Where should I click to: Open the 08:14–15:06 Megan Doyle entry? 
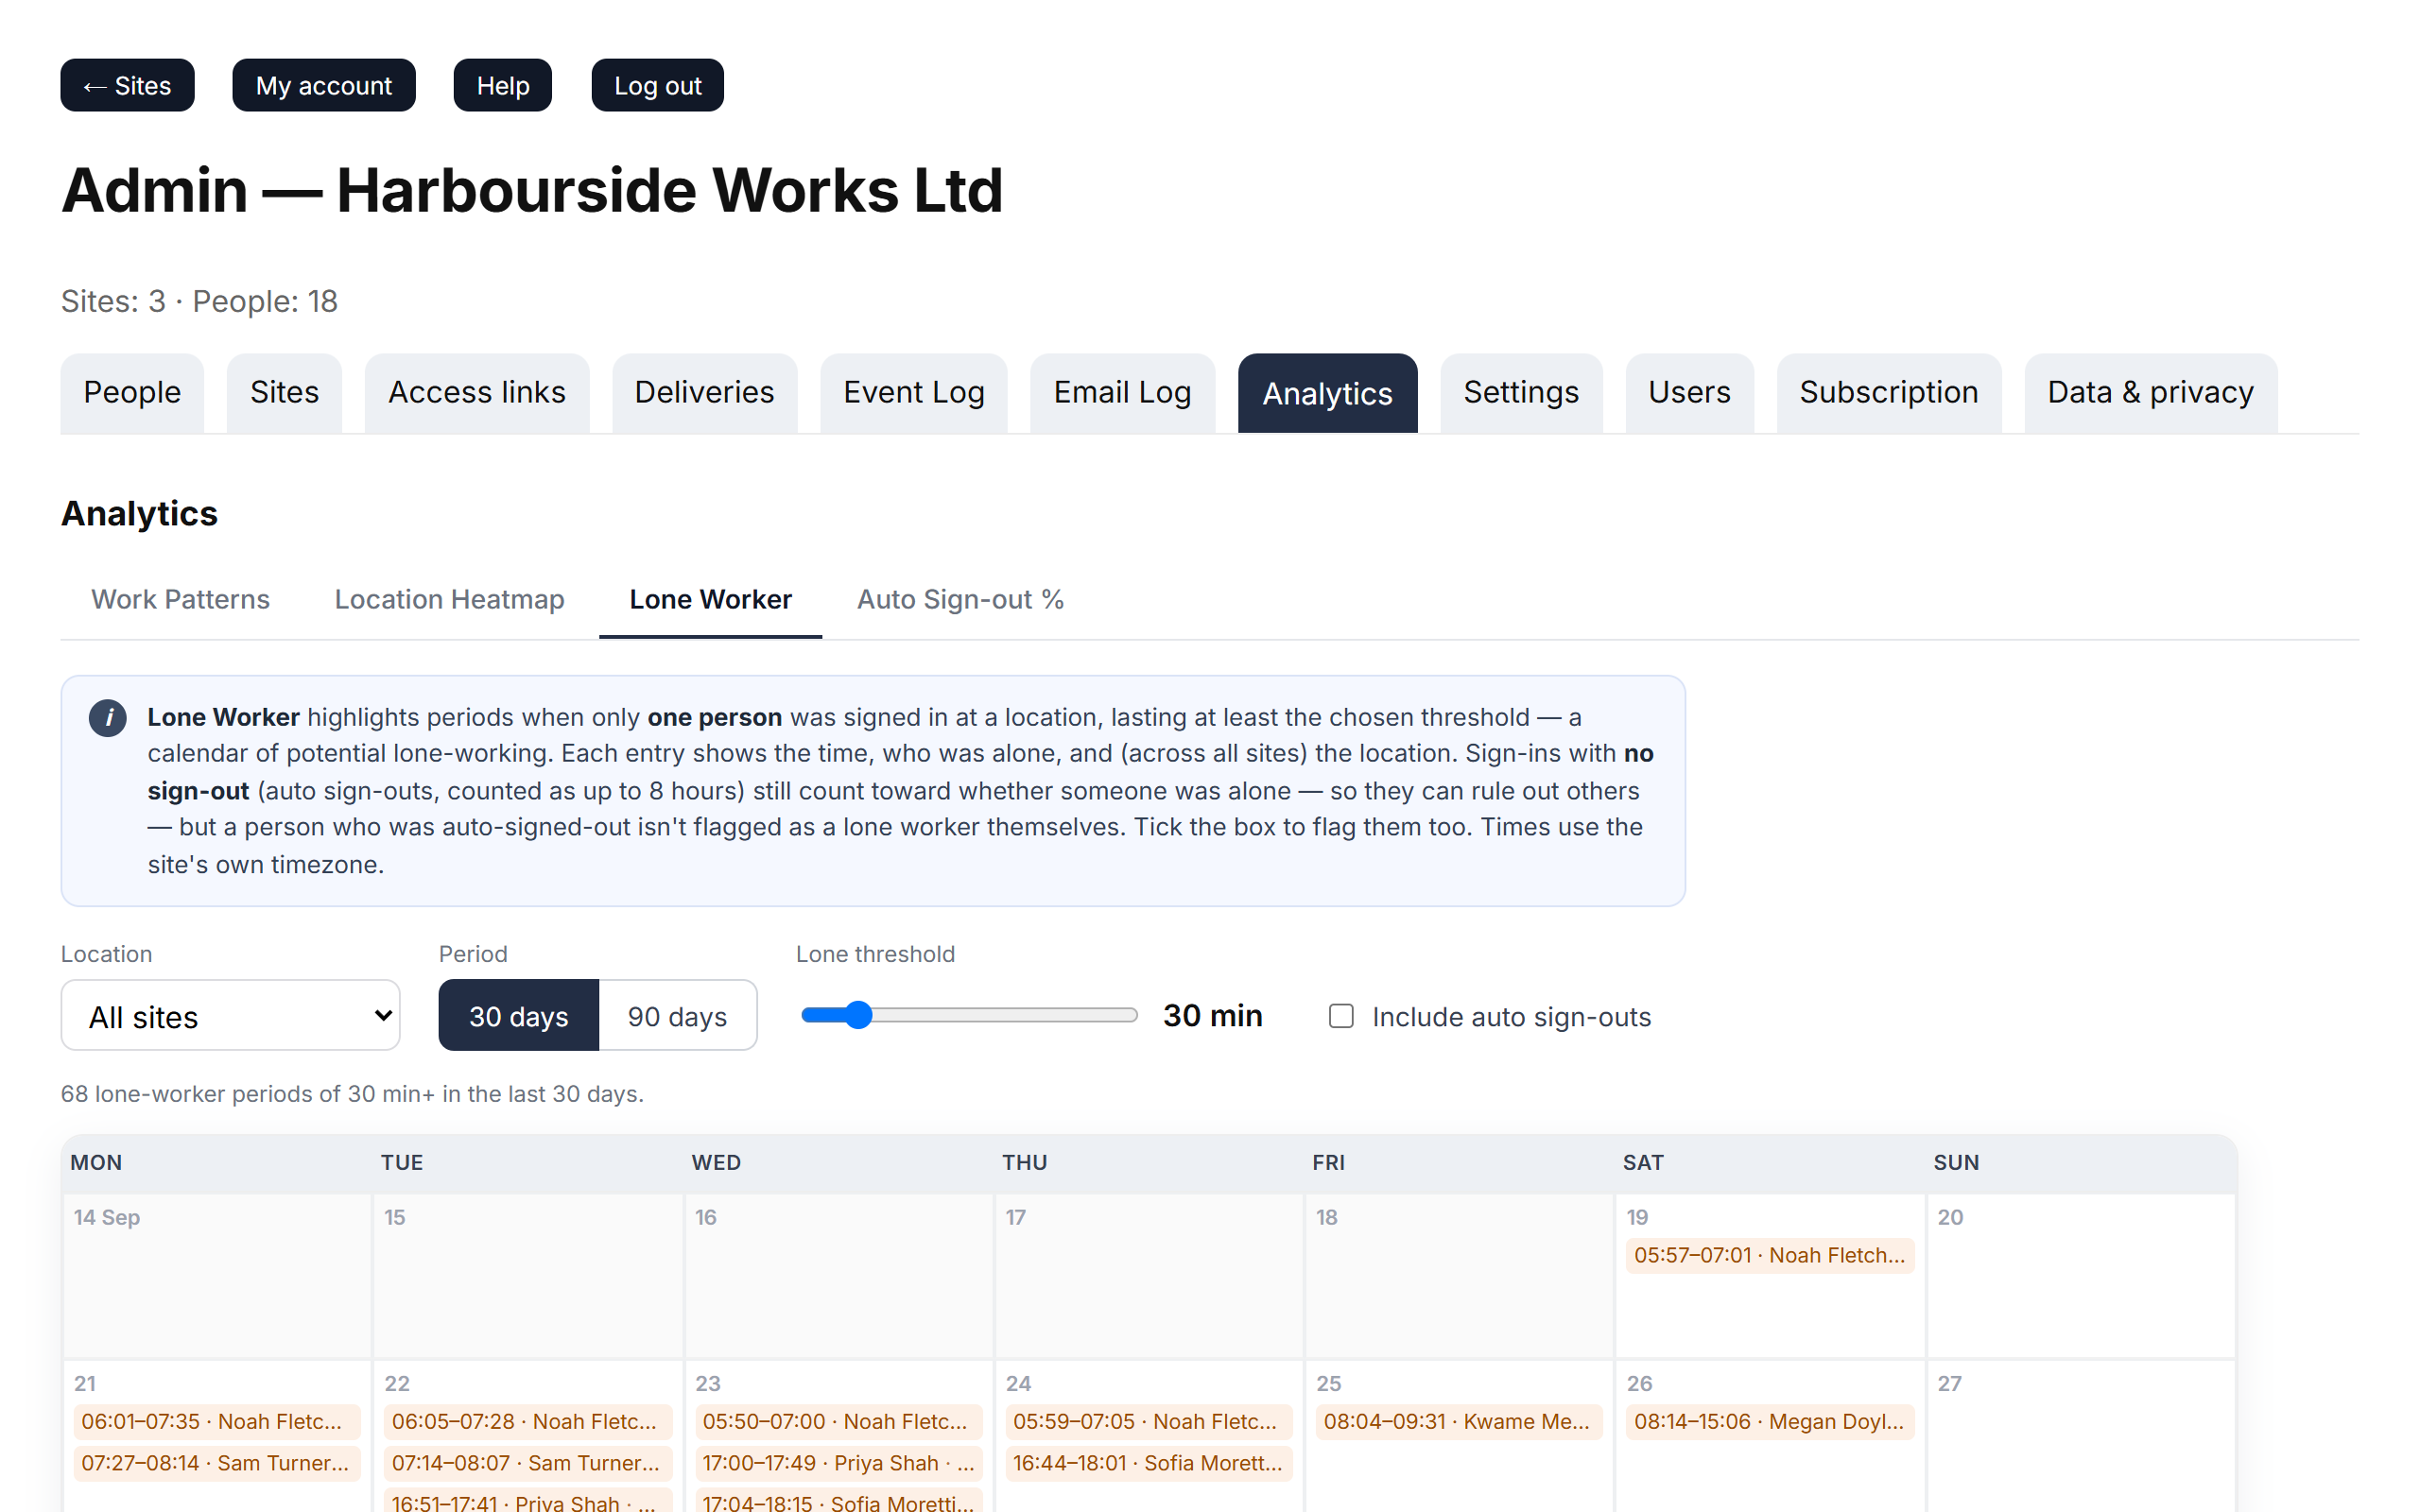pos(1769,1421)
